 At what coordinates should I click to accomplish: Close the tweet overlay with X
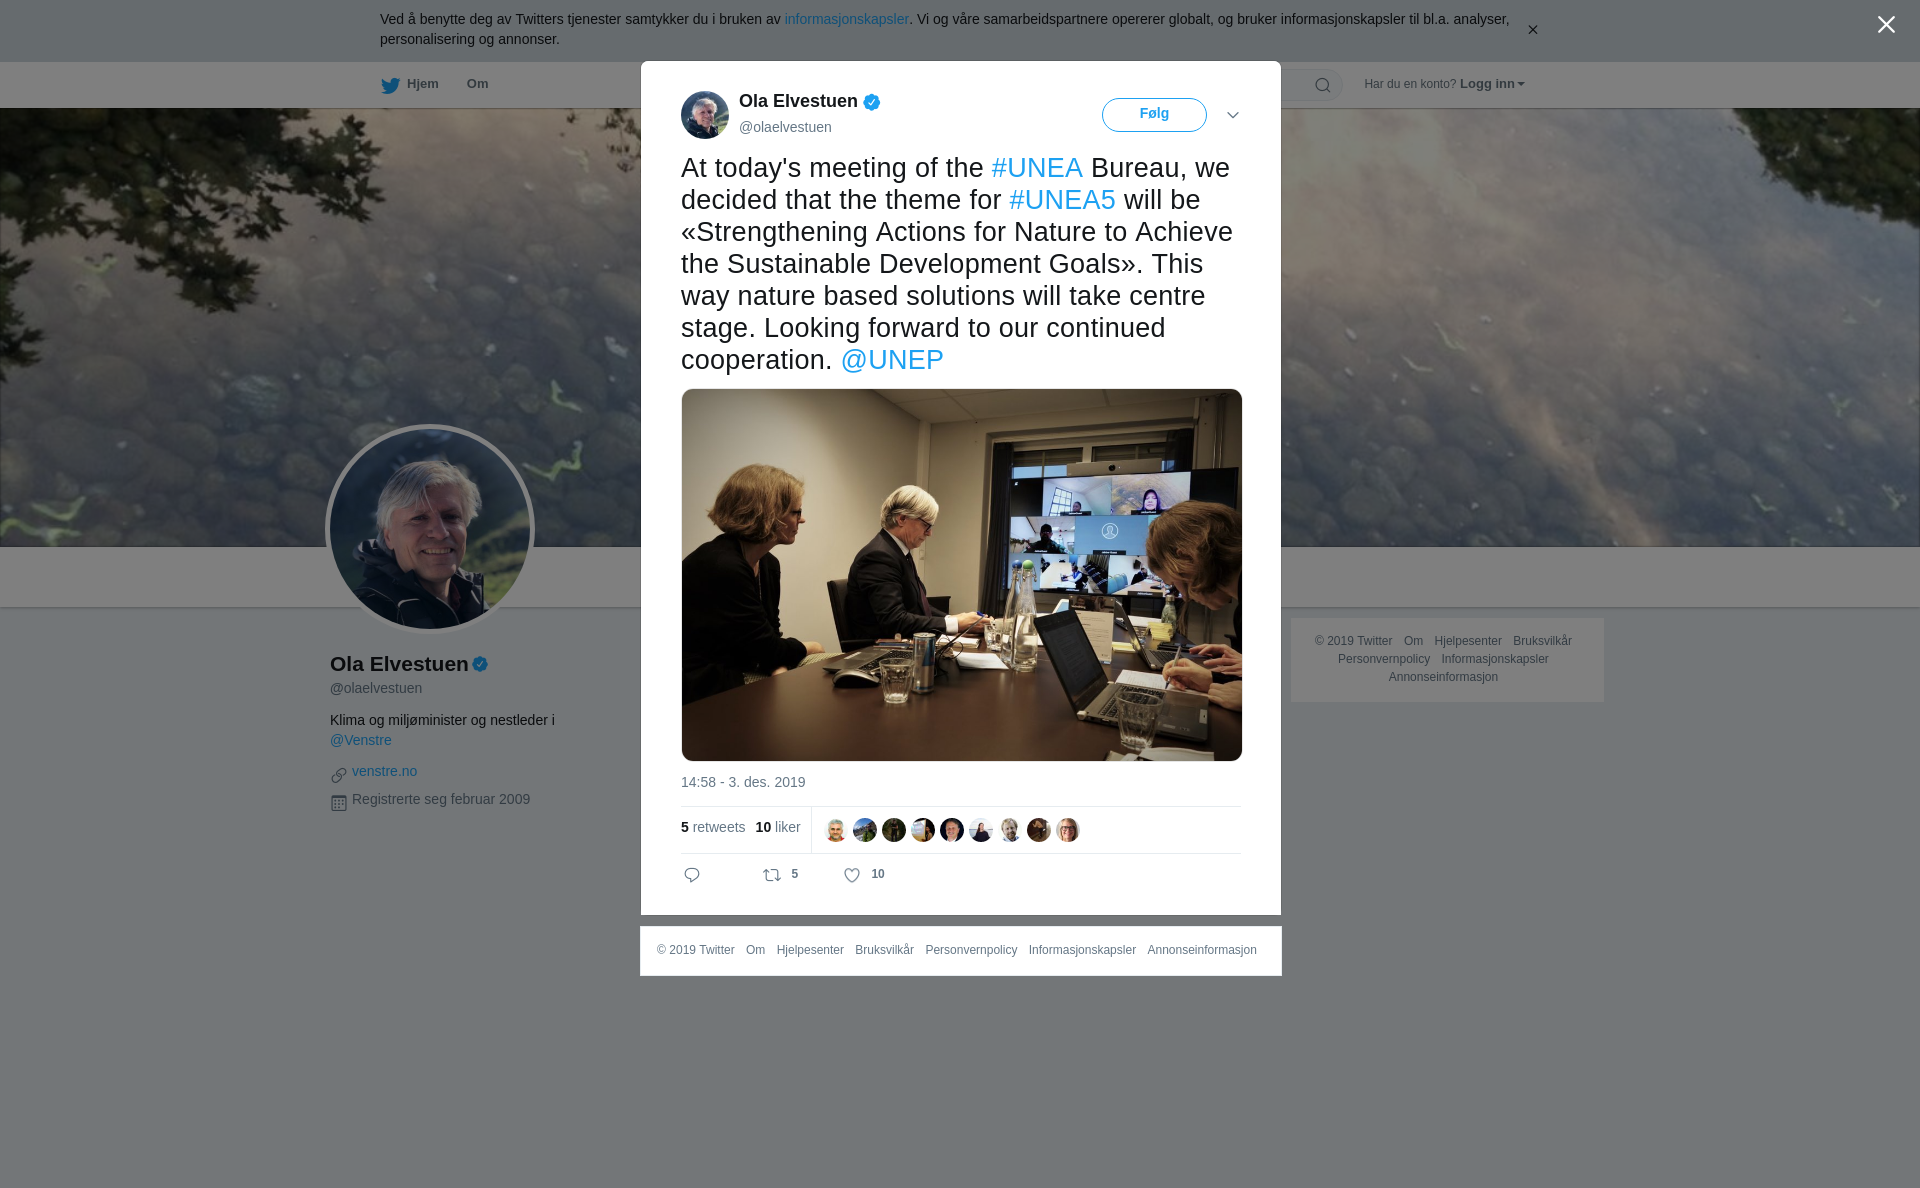pos(1886,25)
